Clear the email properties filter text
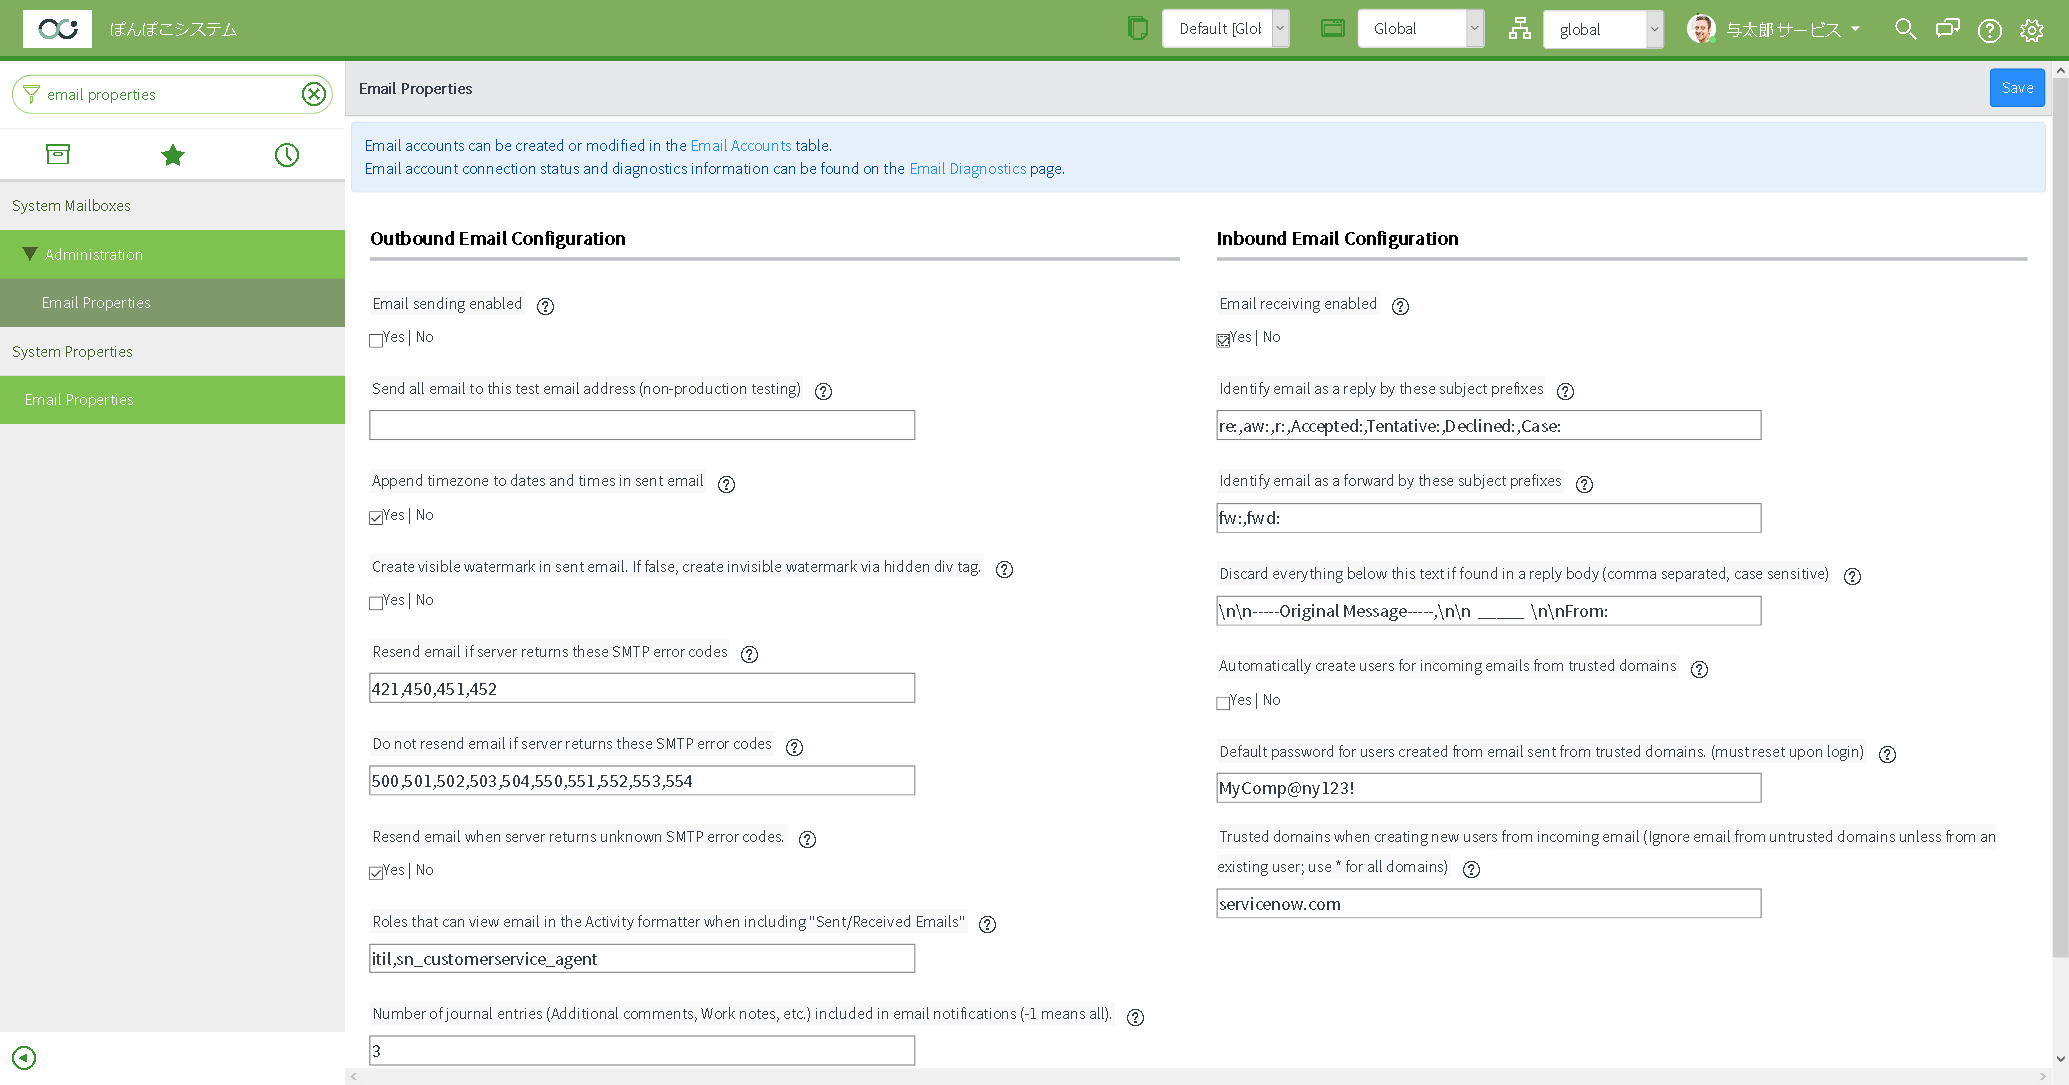2069x1085 pixels. [x=314, y=93]
